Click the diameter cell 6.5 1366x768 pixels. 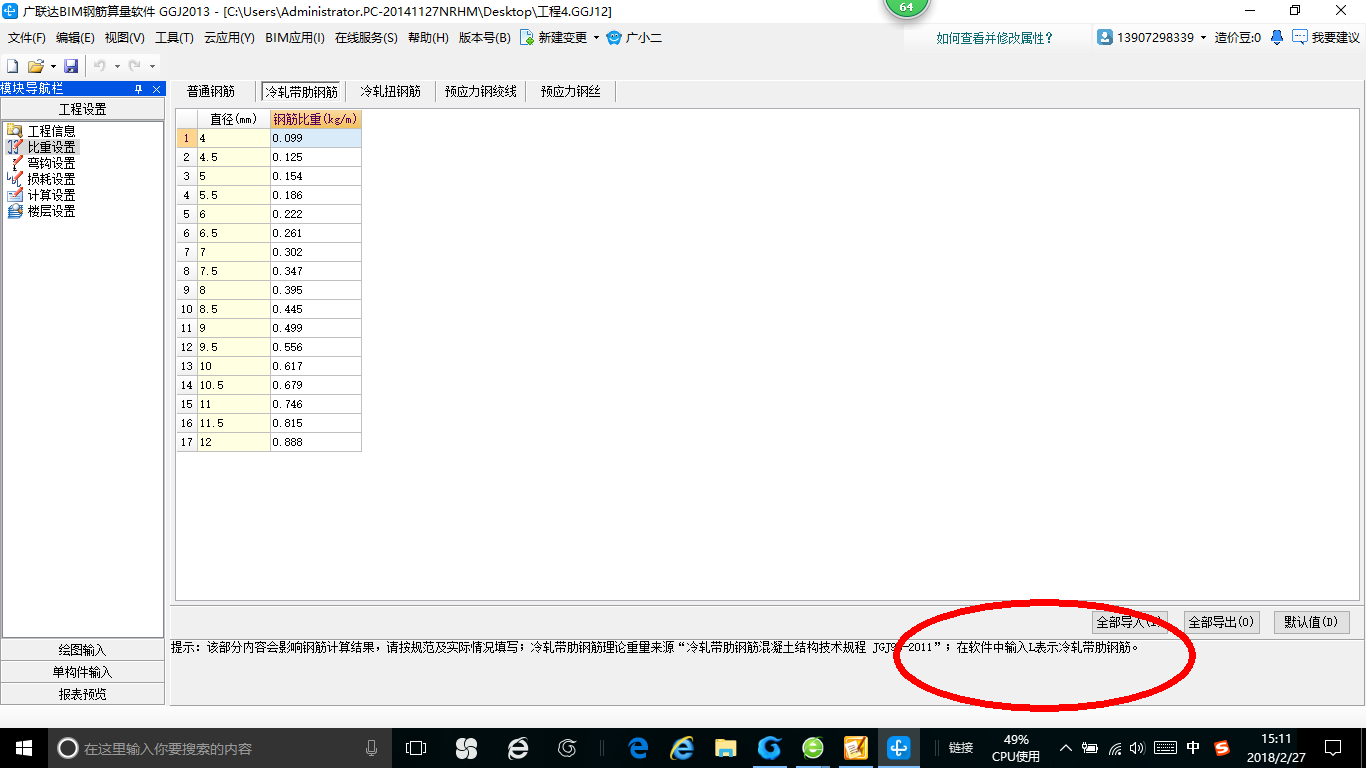(234, 233)
